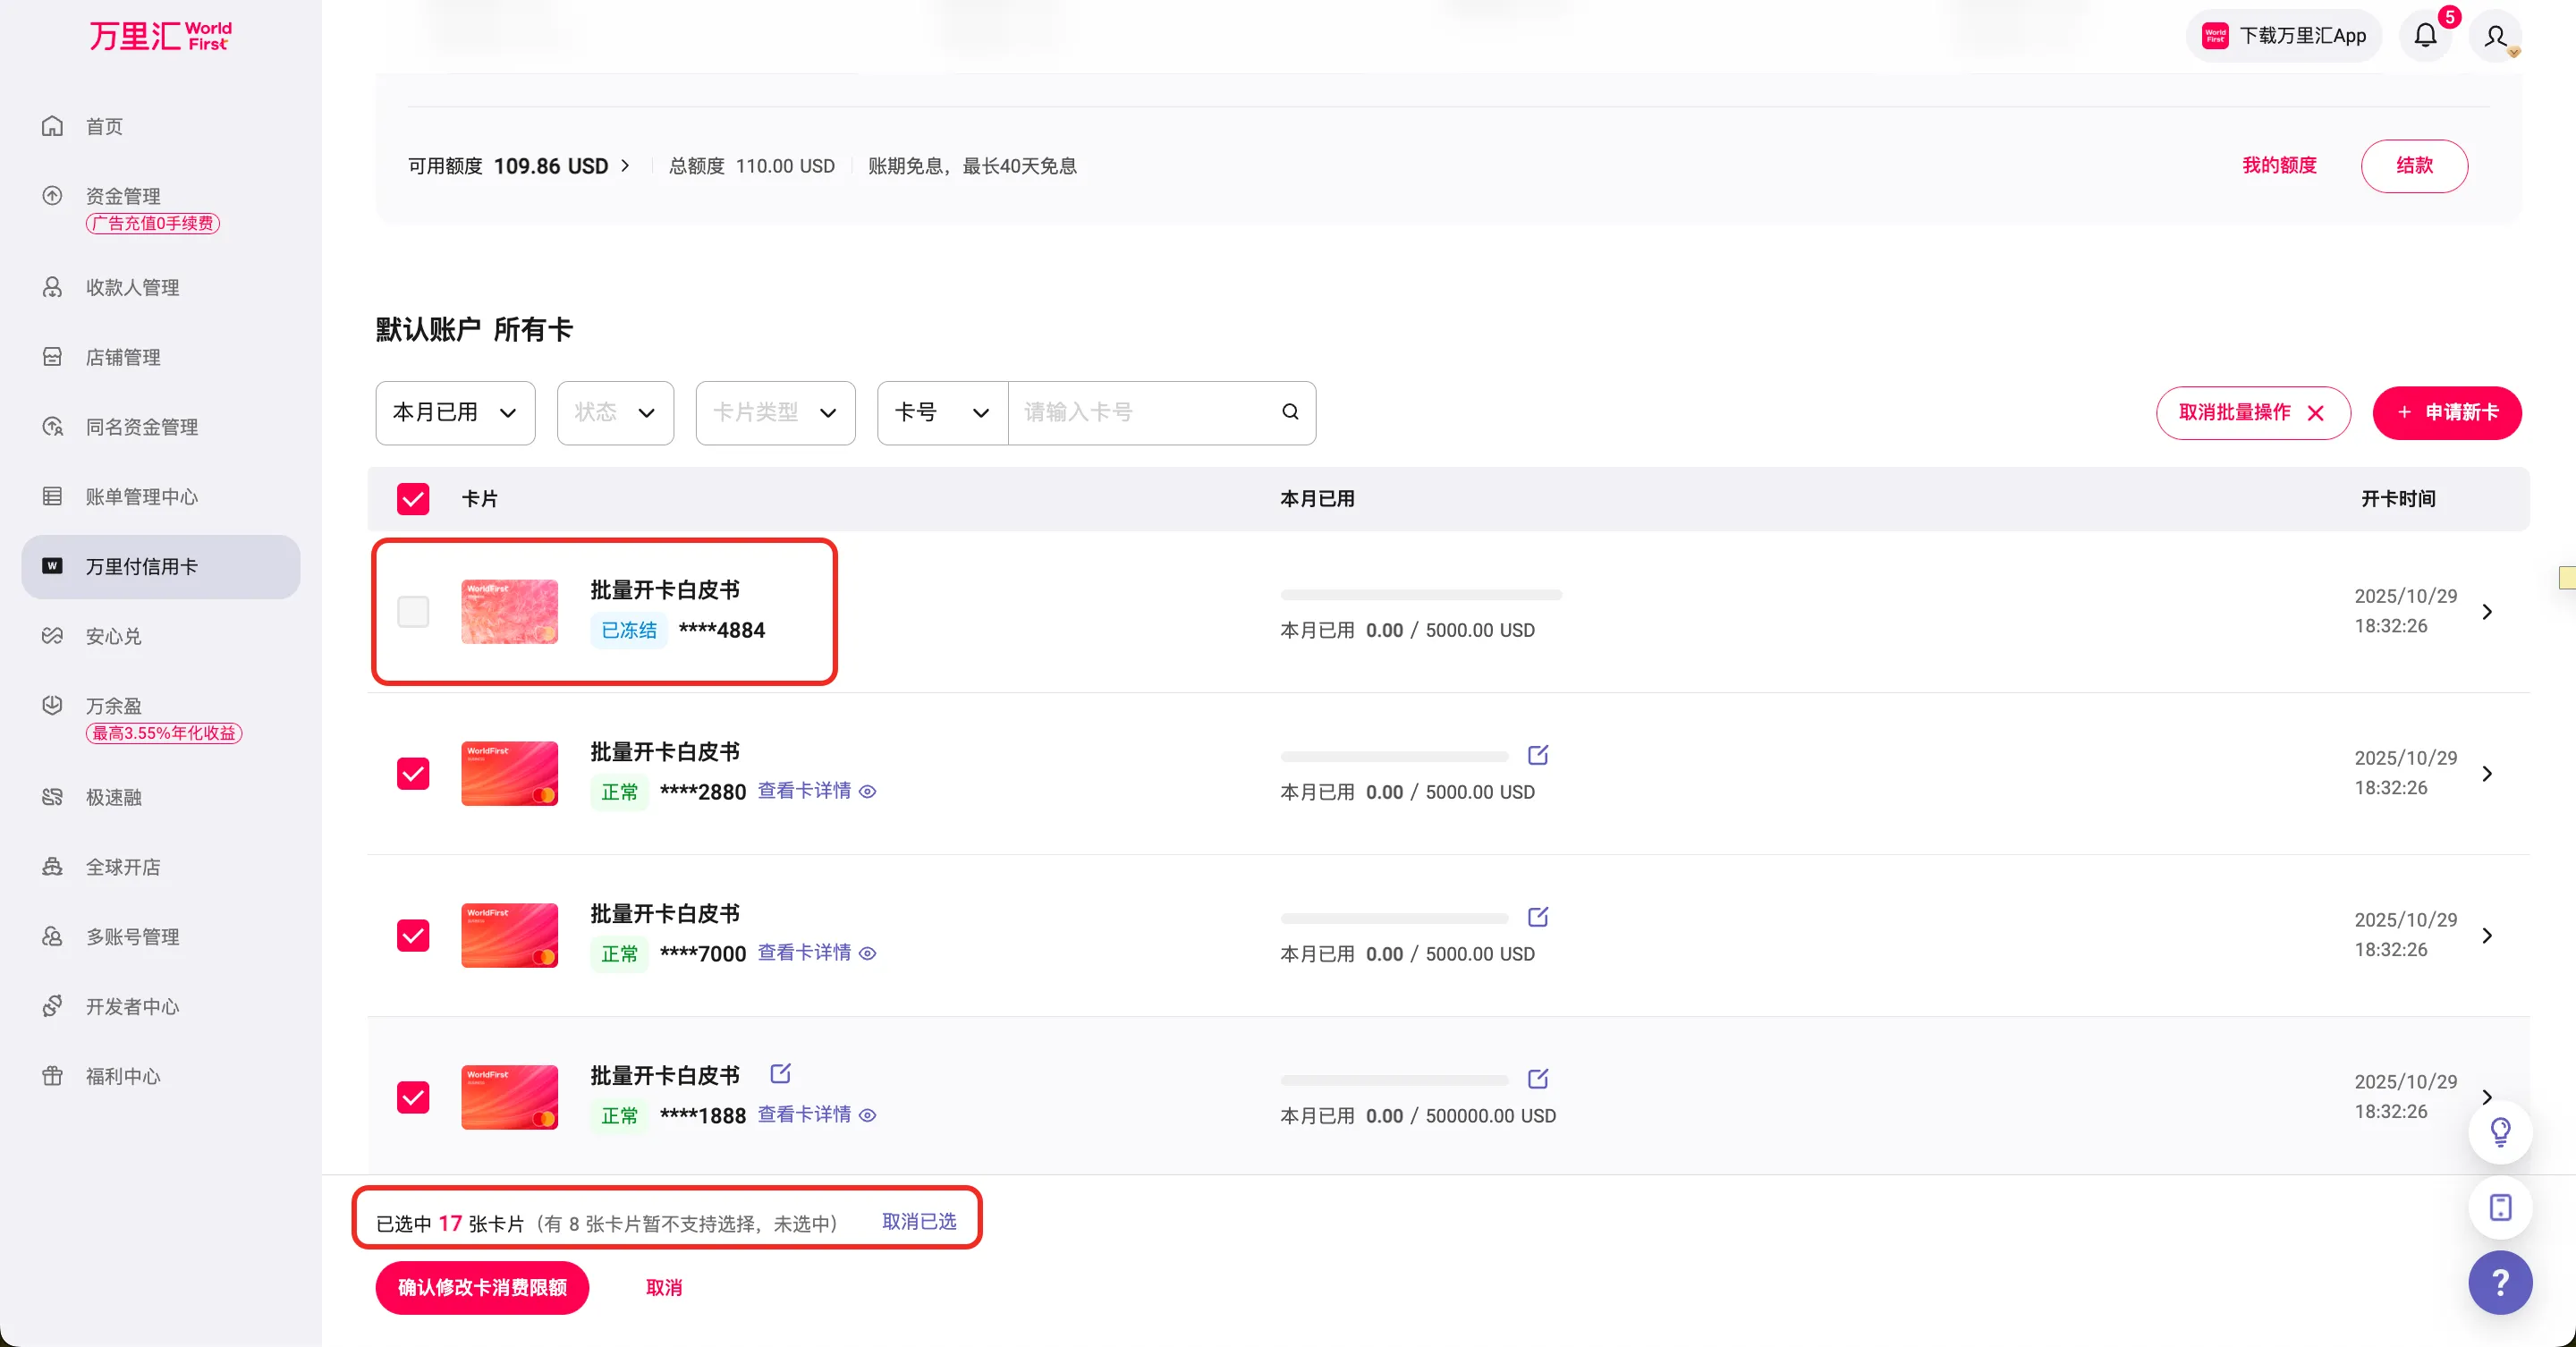The width and height of the screenshot is (2576, 1347).
Task: Click the phone icon floating button
Action: 2500,1207
